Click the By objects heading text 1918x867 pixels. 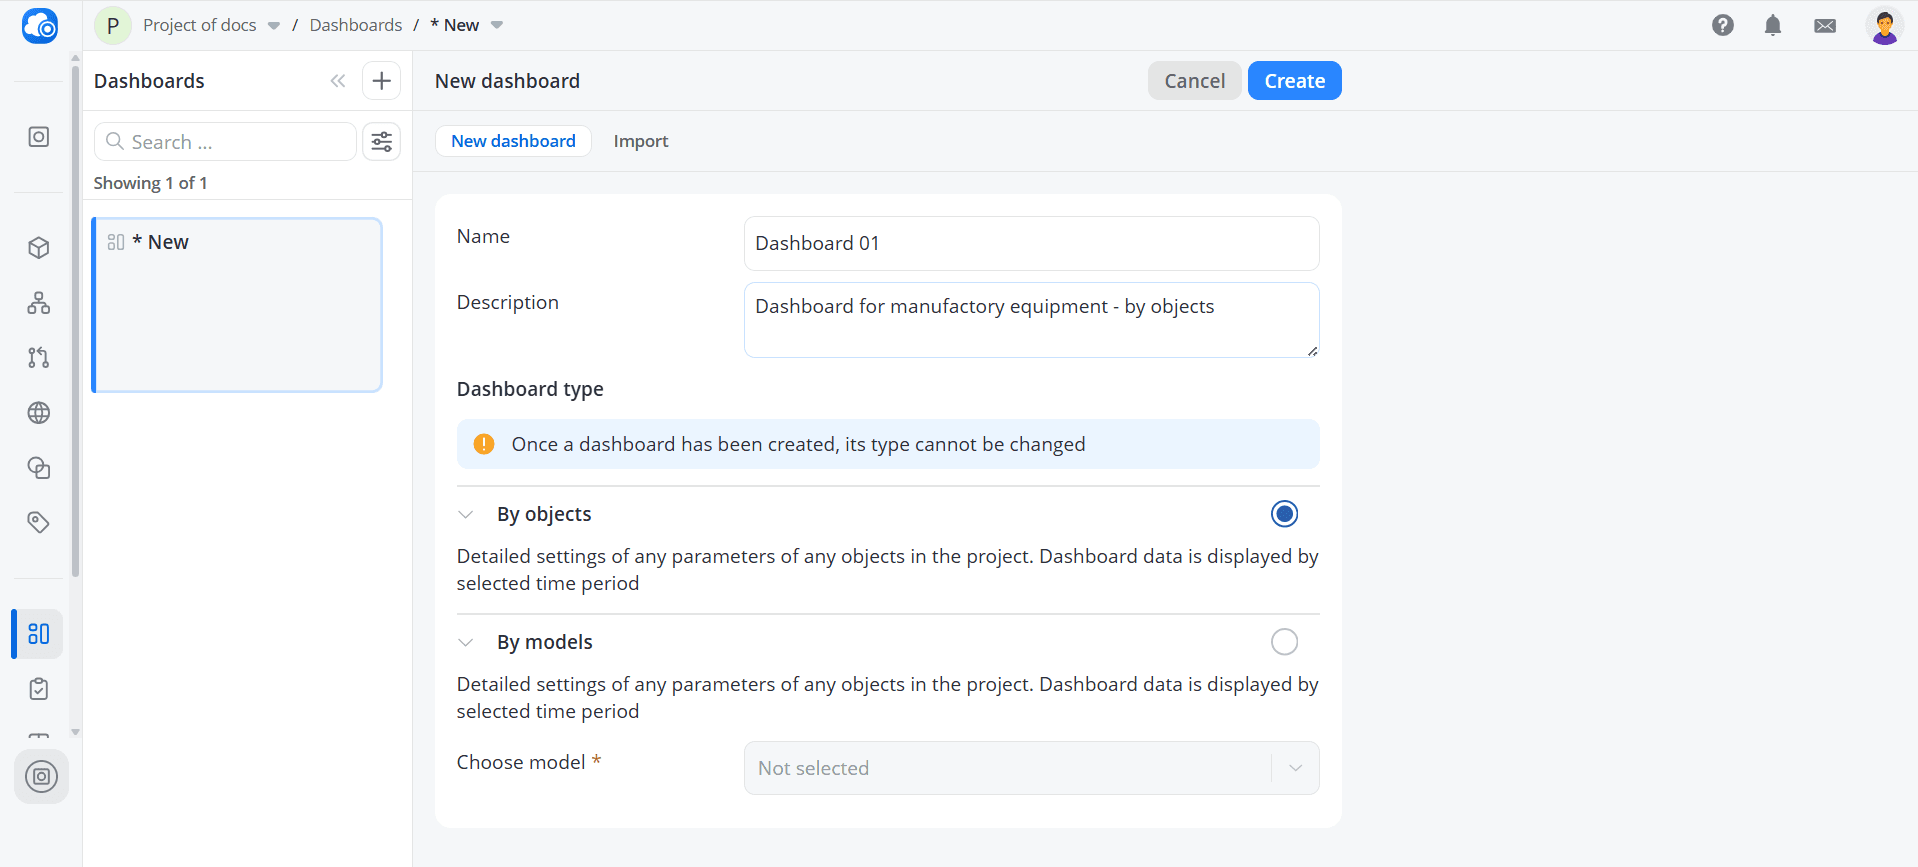[544, 514]
